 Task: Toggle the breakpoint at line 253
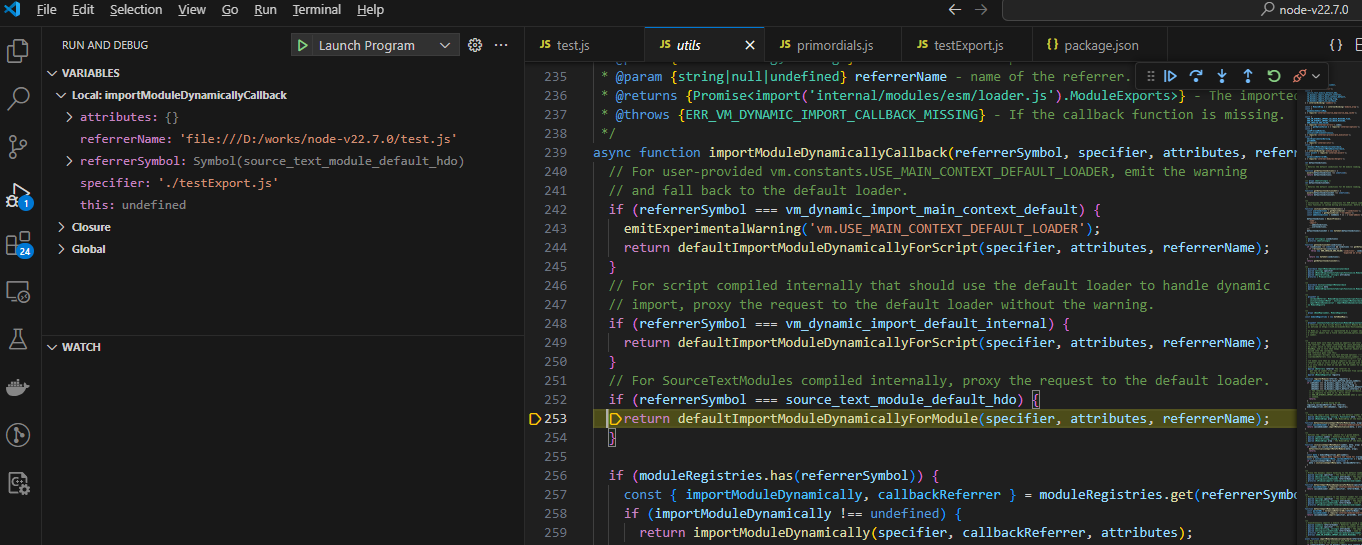pyautogui.click(x=535, y=419)
